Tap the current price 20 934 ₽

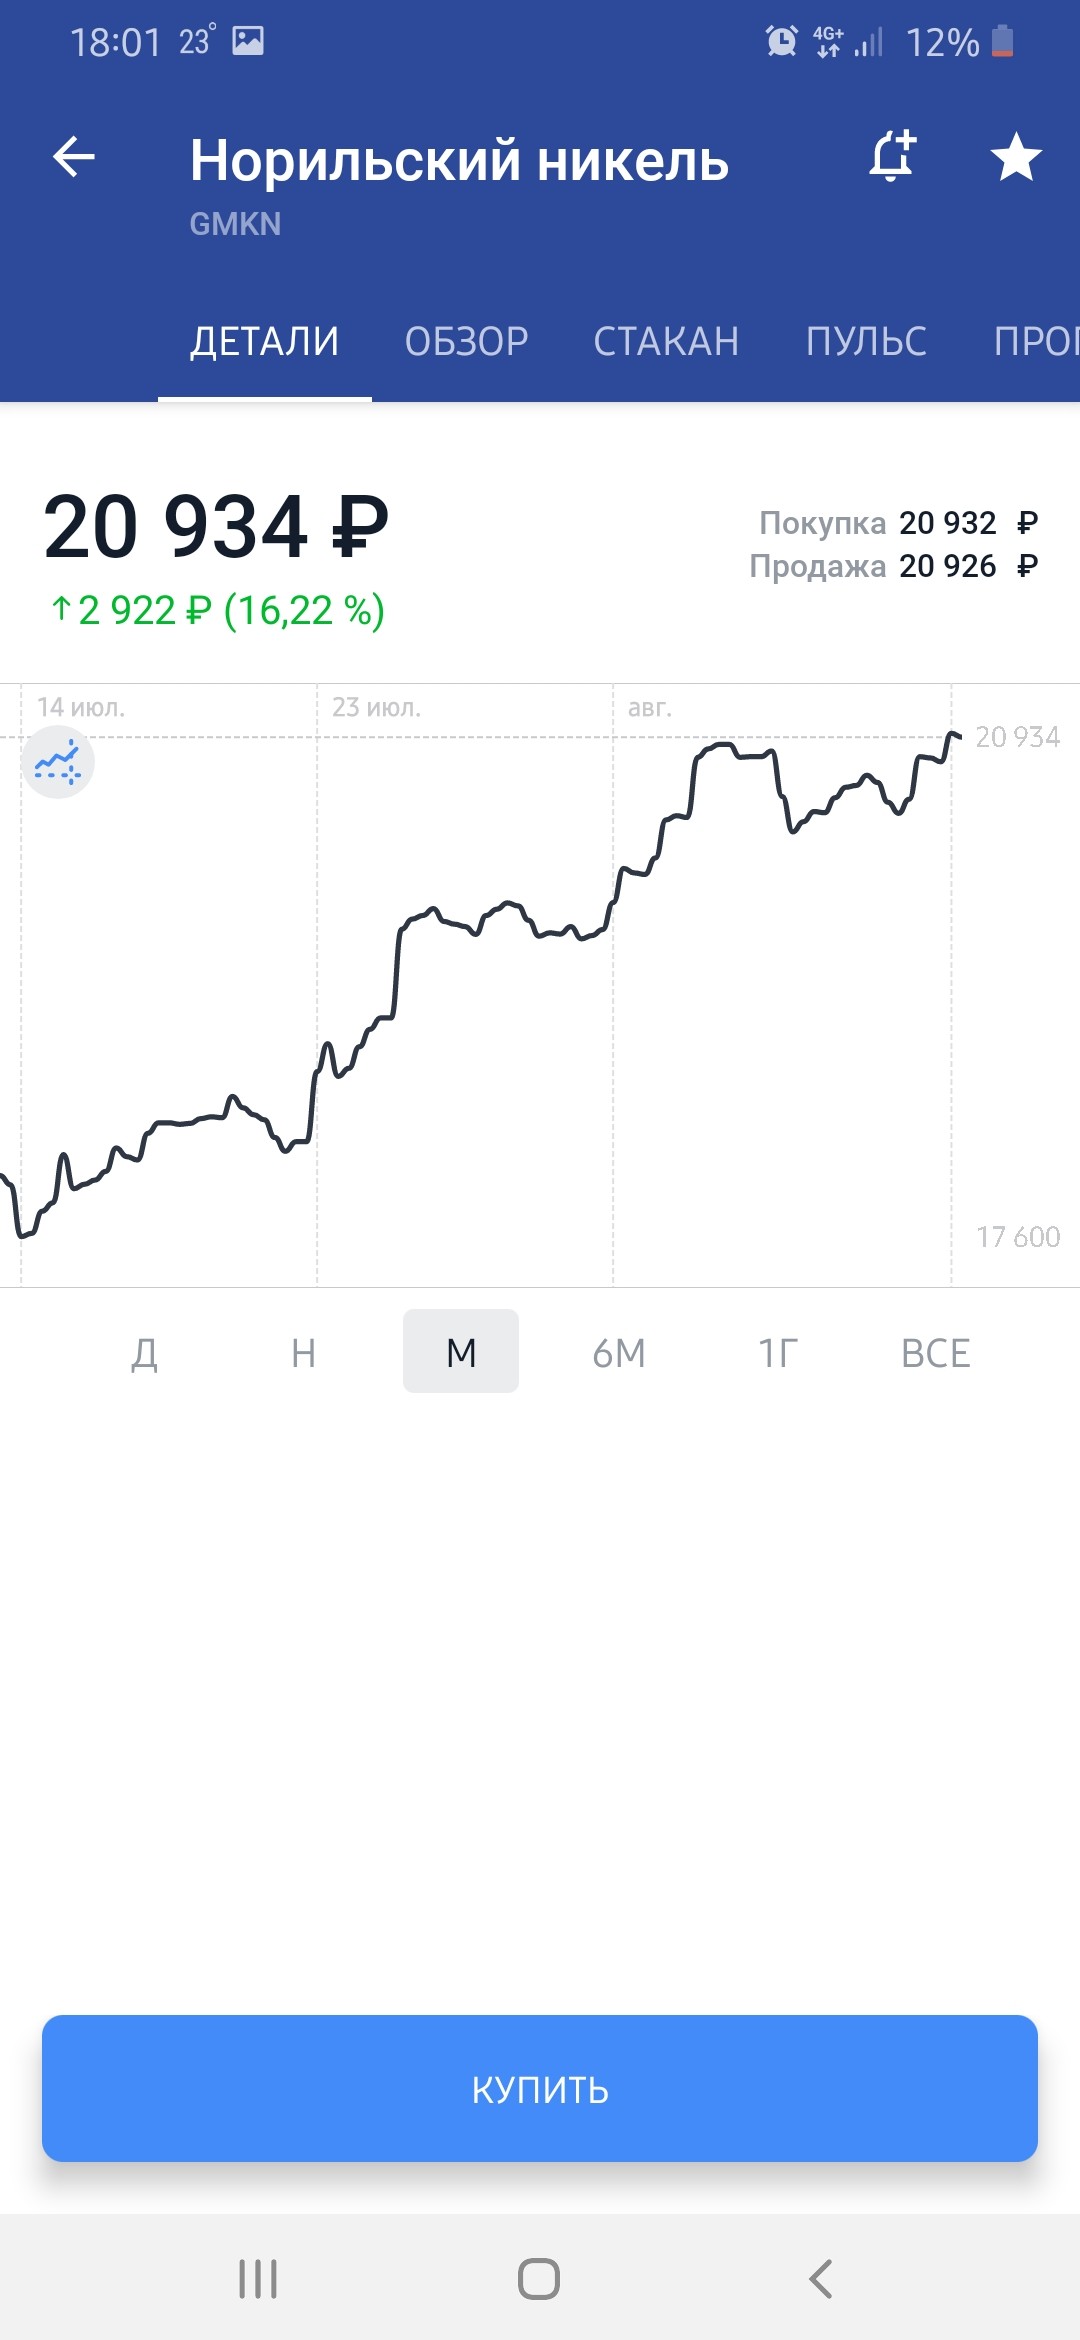[216, 527]
